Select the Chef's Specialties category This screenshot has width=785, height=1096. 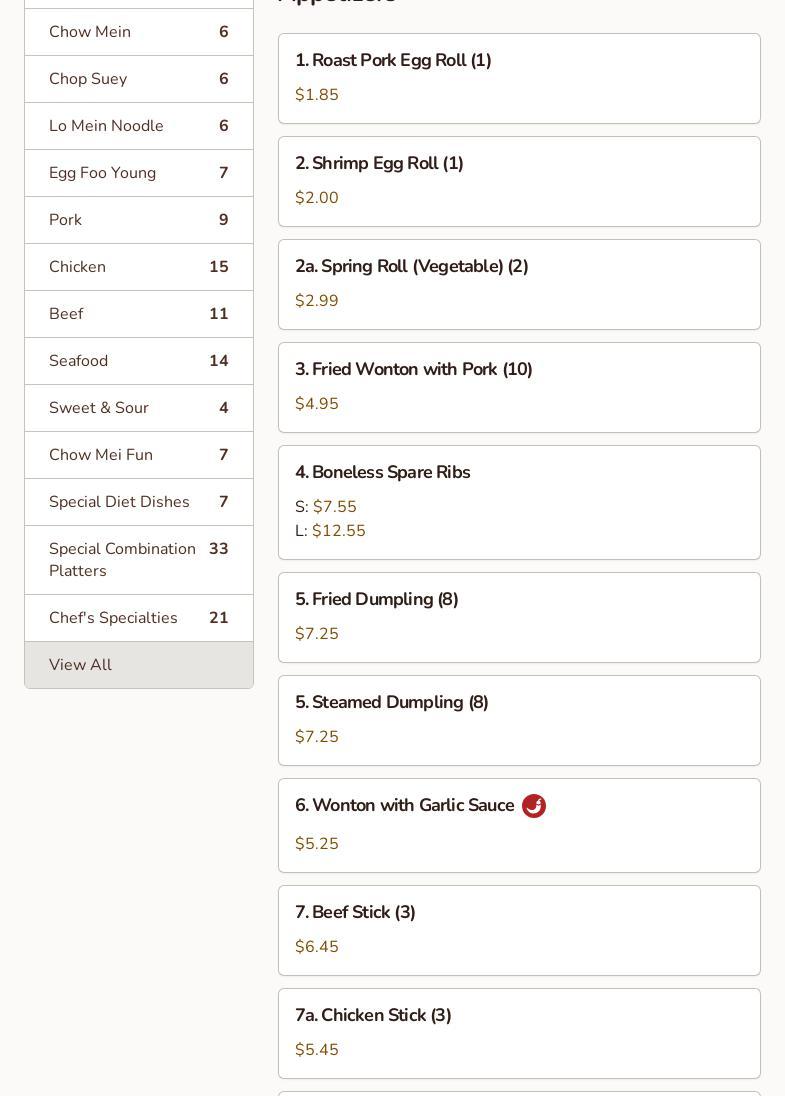[138, 618]
